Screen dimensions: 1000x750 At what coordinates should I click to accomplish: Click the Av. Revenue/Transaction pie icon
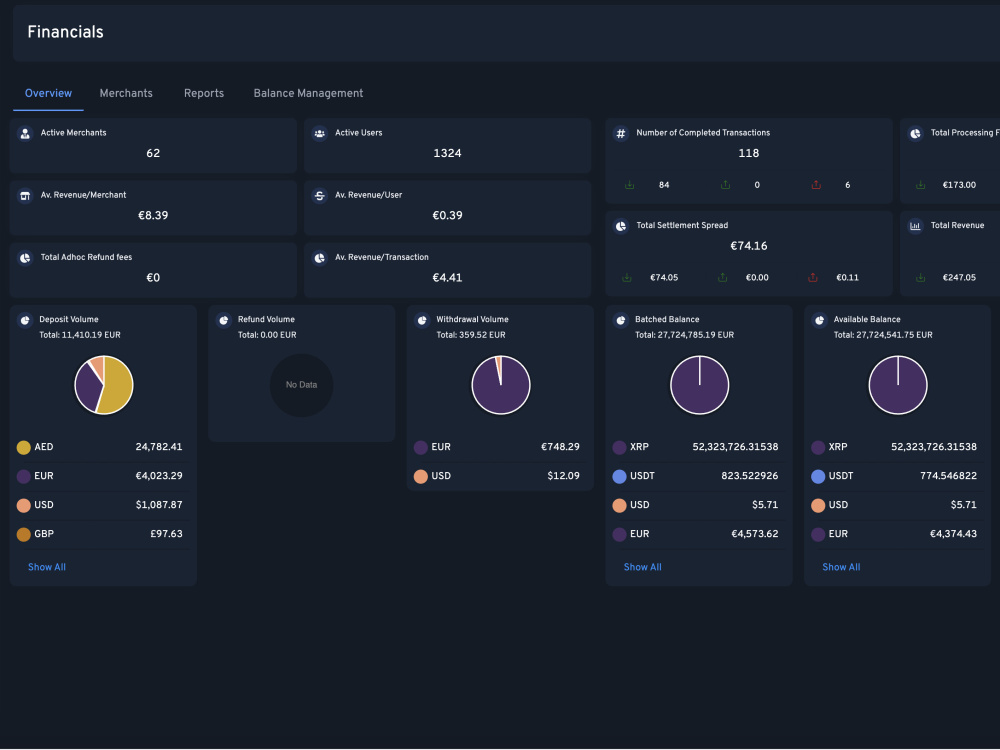point(320,258)
